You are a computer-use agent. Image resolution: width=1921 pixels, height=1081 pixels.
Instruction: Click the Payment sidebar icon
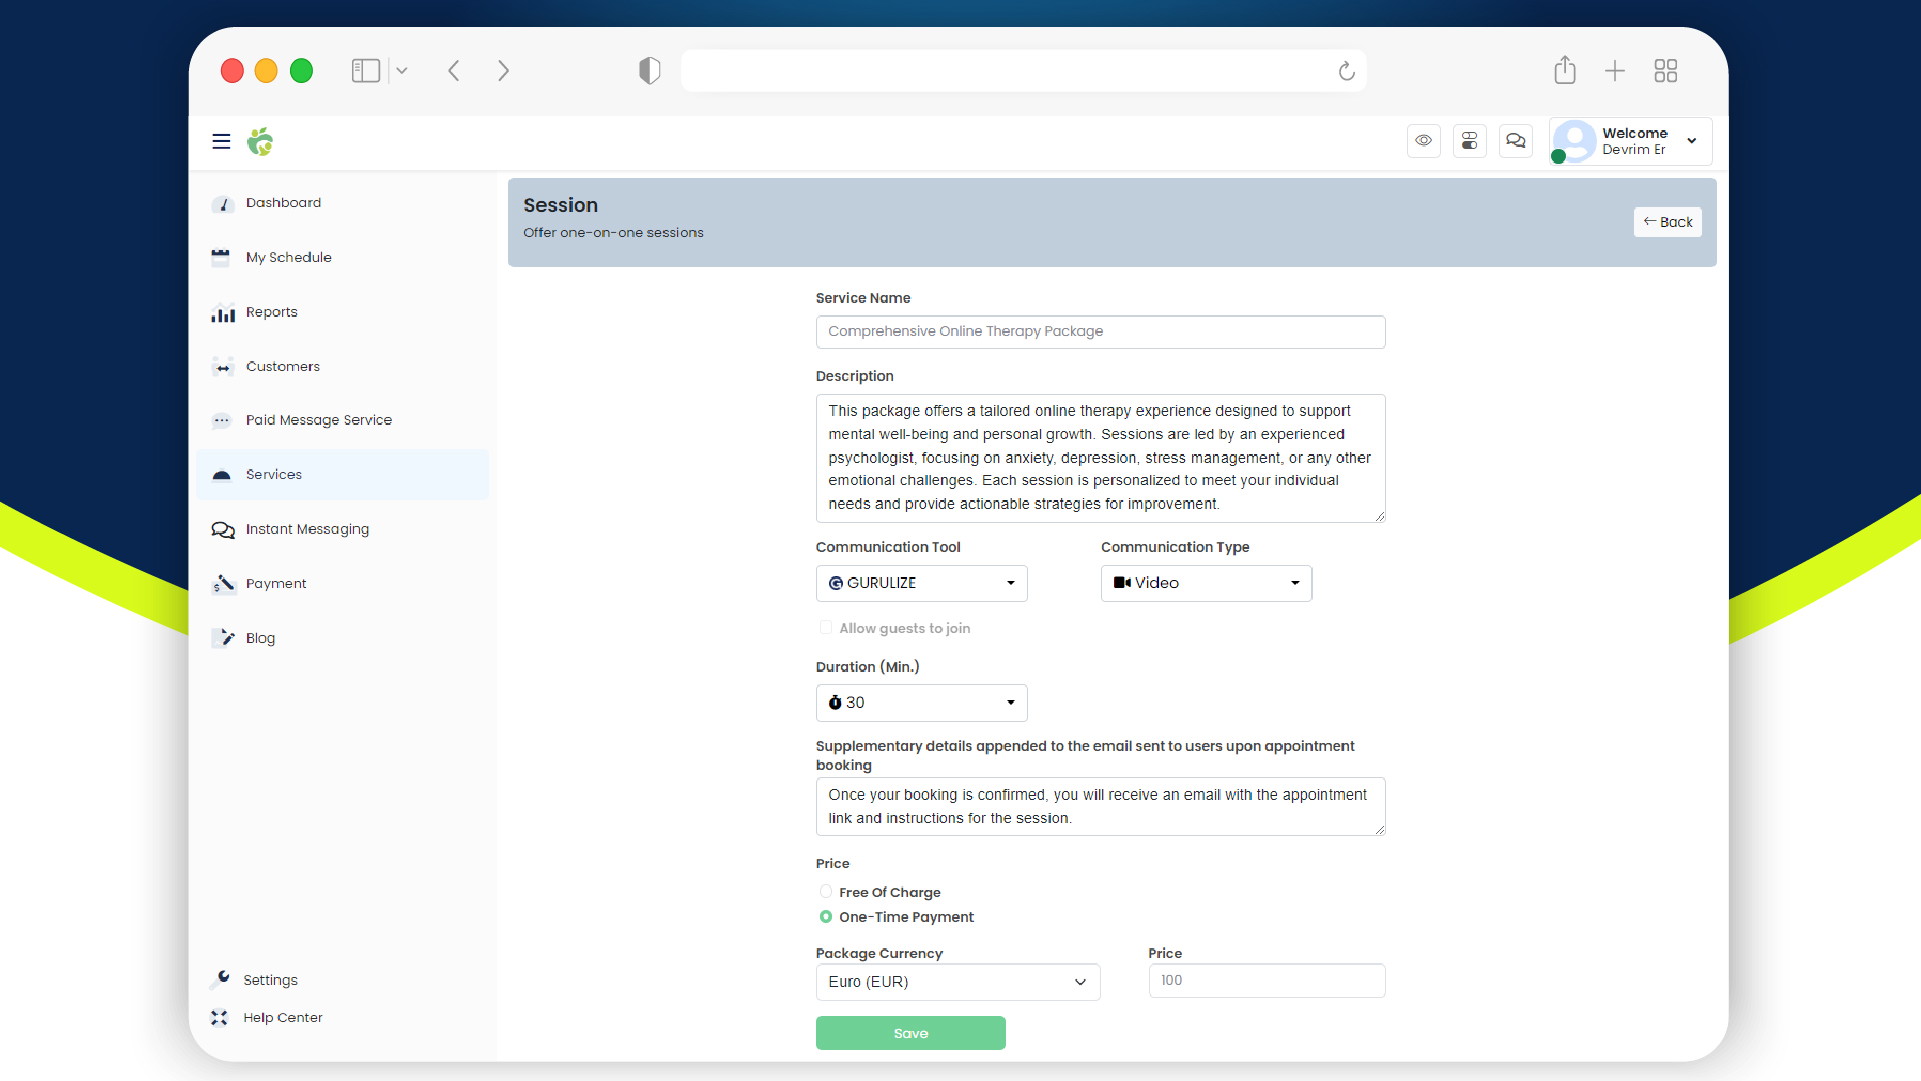[223, 583]
